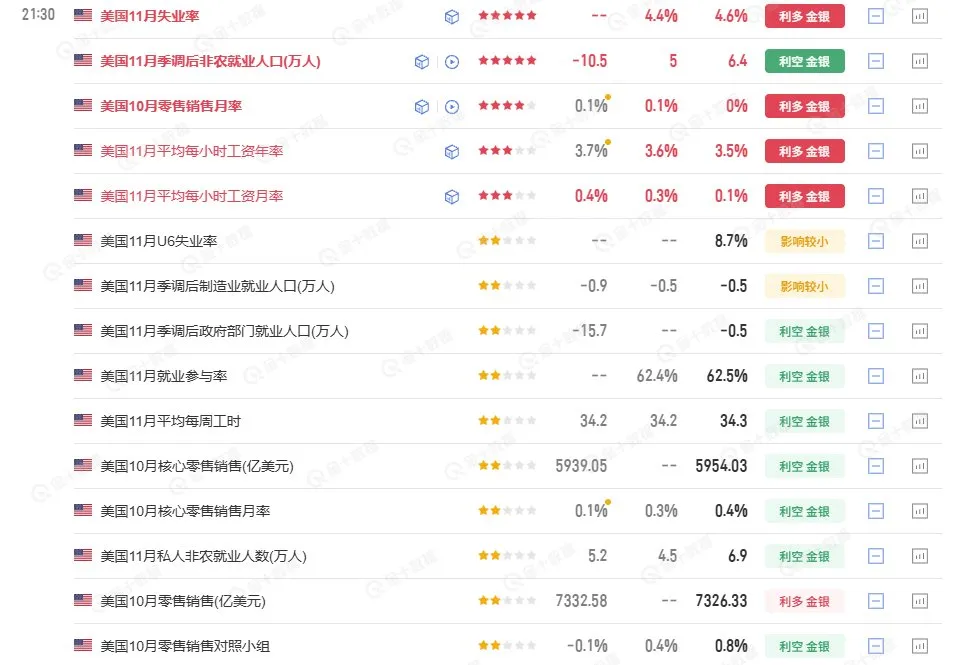
Task: Collapse the 美国11月失业率 row with minus box
Action: click(876, 16)
